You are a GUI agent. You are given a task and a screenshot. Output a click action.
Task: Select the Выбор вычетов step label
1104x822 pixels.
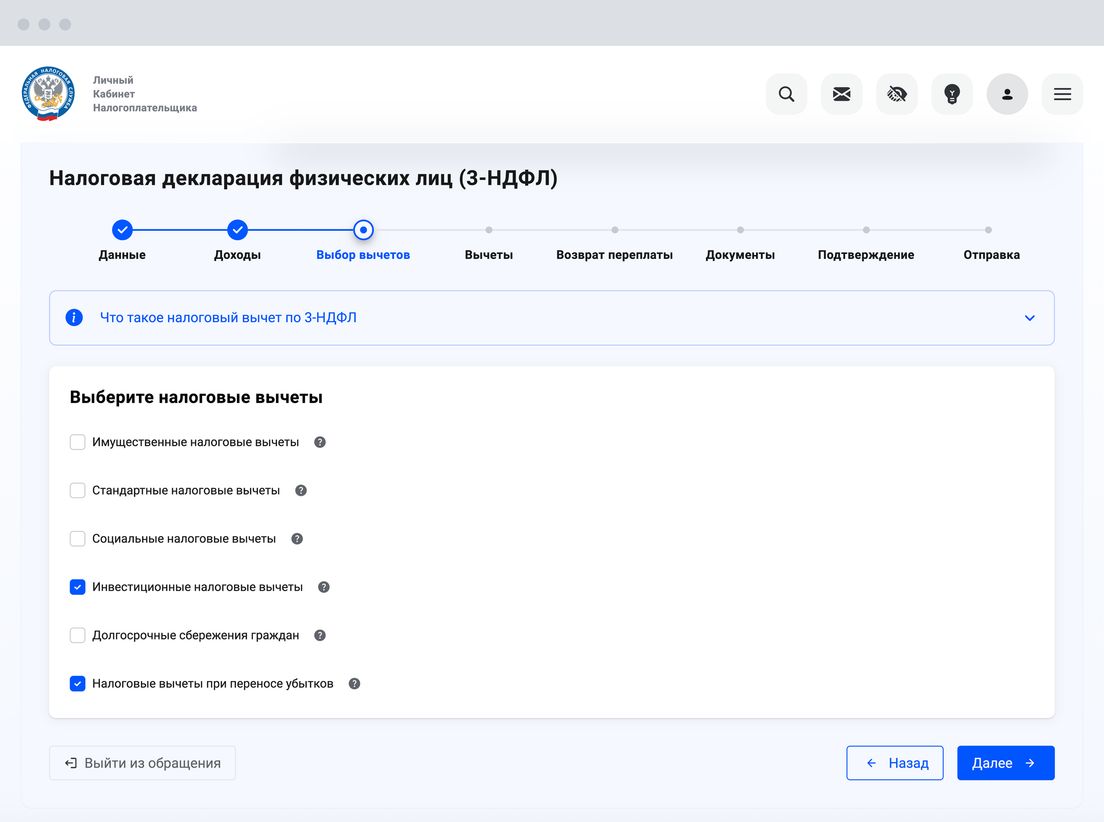(363, 255)
